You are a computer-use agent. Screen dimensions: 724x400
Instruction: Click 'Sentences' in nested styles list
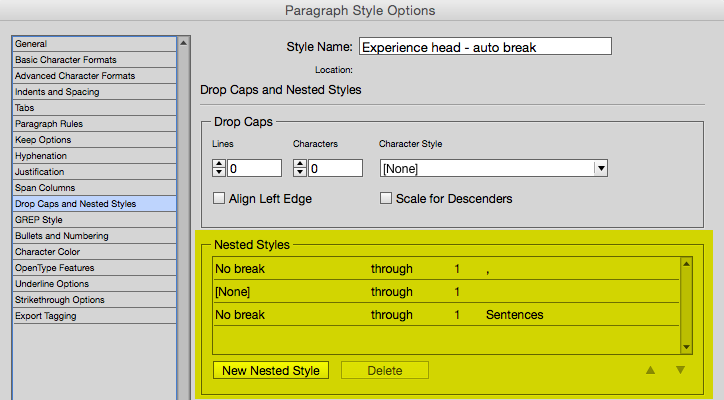coord(514,315)
